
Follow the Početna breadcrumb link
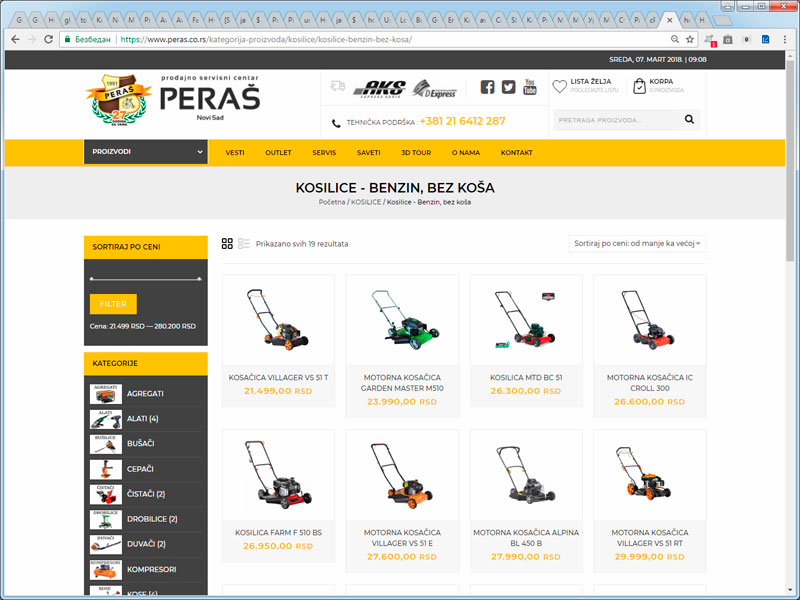[332, 202]
